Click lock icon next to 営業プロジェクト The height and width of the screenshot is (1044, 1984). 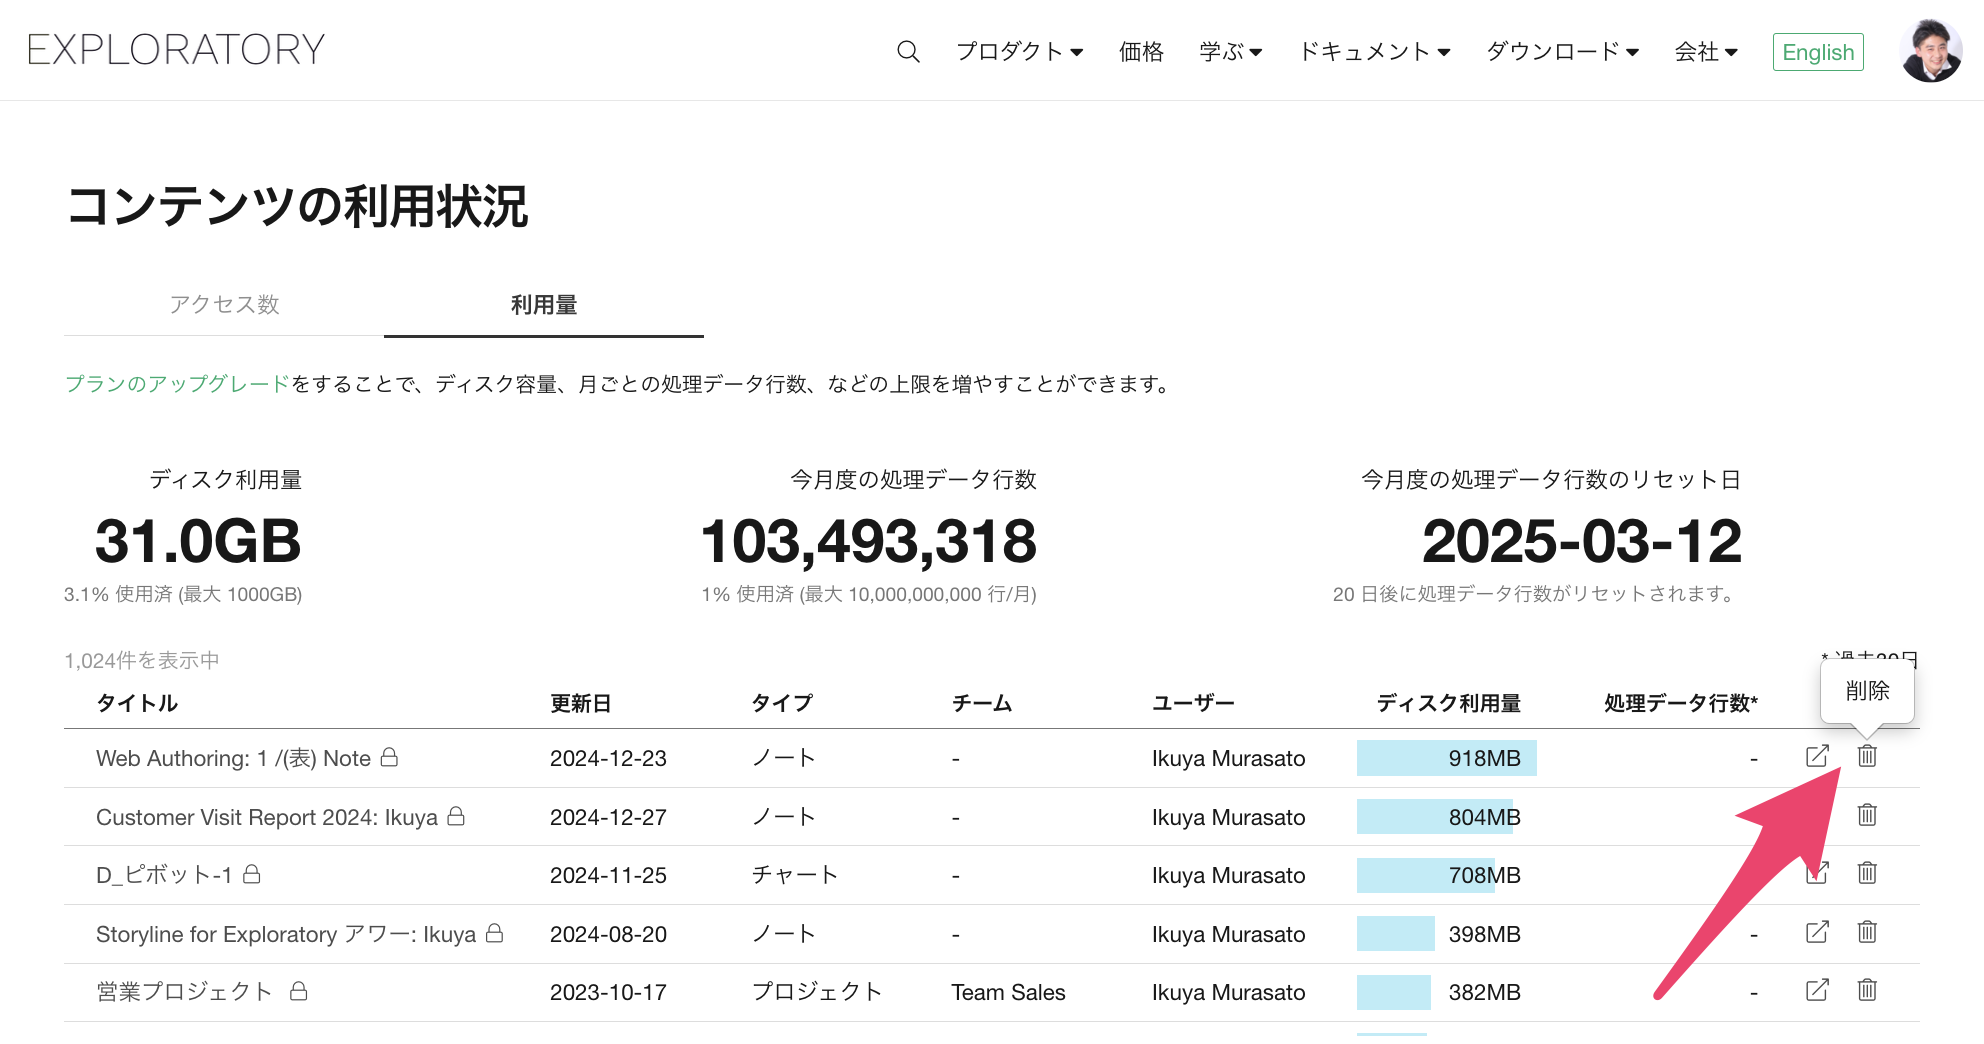[x=298, y=991]
